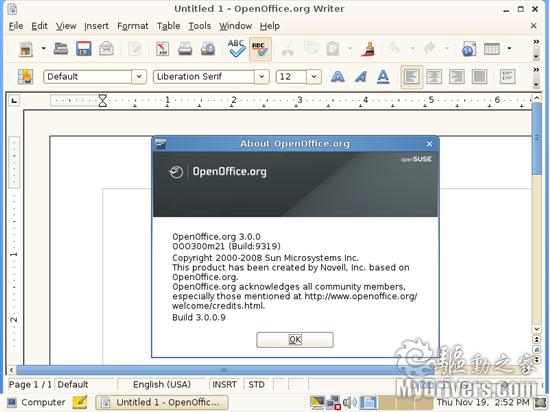Open the Hyperlink globe icon

click(469, 49)
